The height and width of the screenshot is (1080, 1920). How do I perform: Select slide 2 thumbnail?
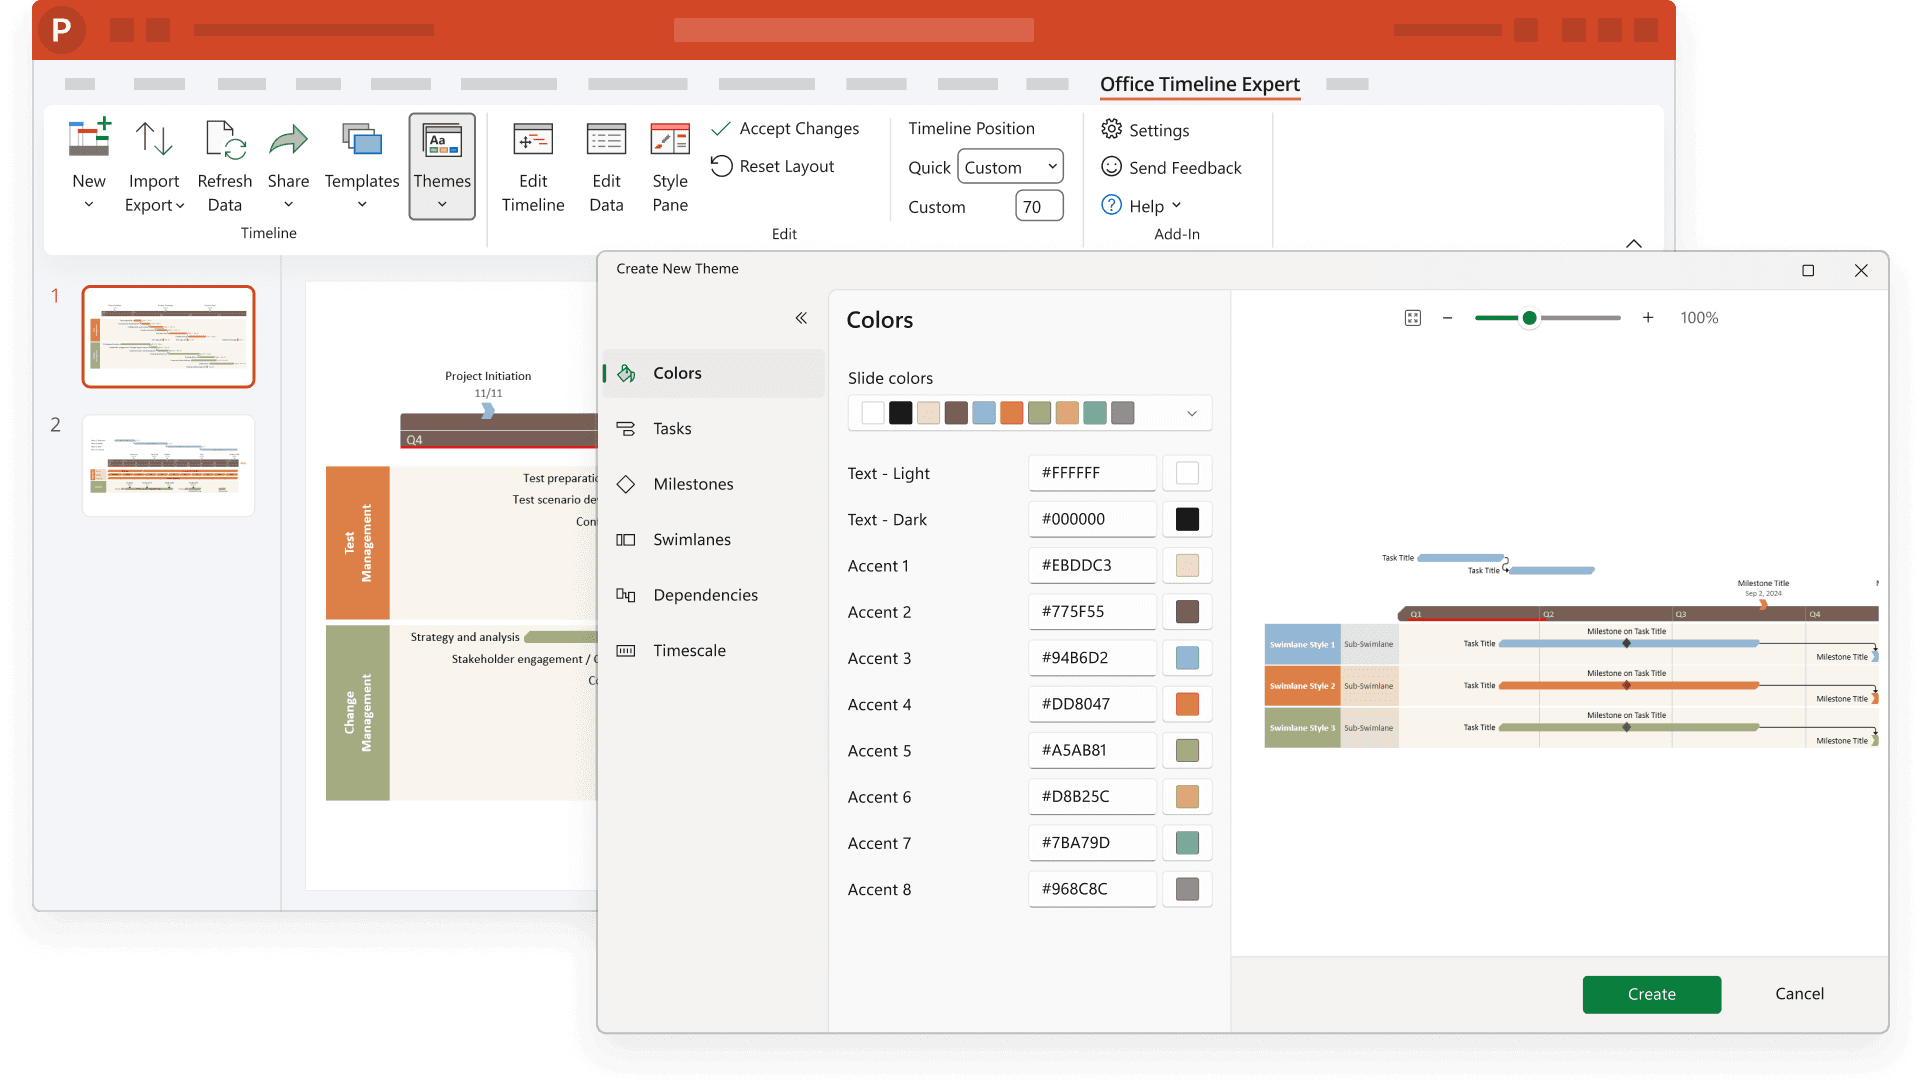168,465
